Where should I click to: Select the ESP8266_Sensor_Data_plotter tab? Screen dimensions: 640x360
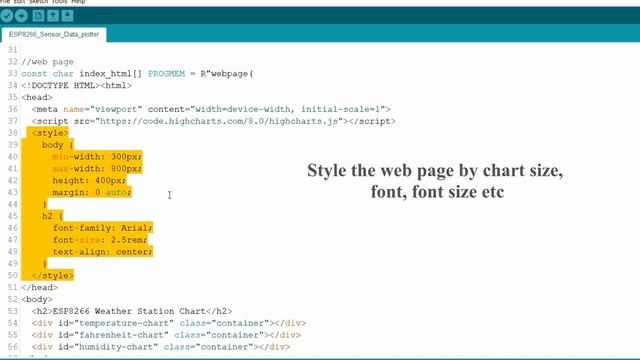point(54,35)
